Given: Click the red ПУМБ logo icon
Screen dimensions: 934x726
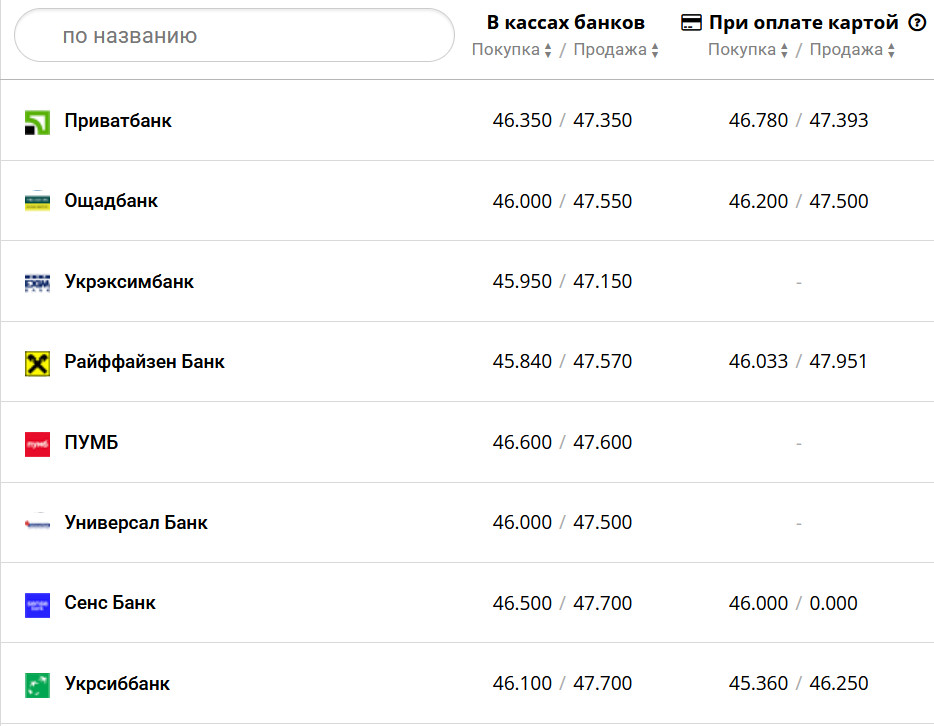Looking at the screenshot, I should point(37,444).
